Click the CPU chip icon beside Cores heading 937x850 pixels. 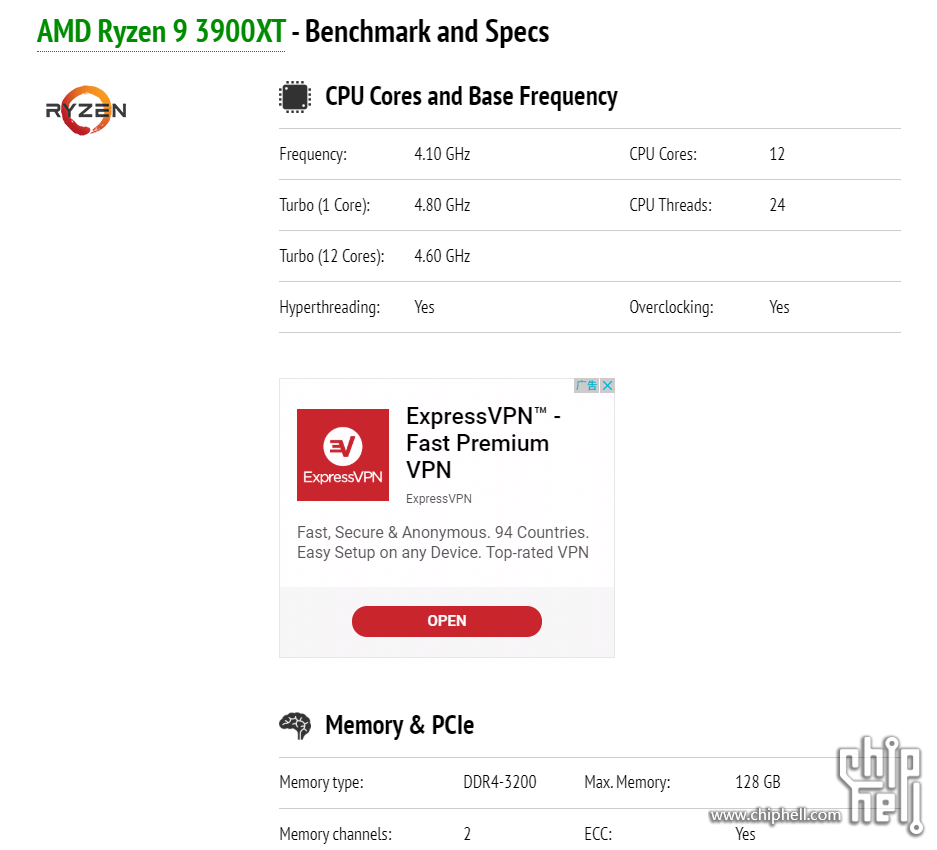click(295, 97)
